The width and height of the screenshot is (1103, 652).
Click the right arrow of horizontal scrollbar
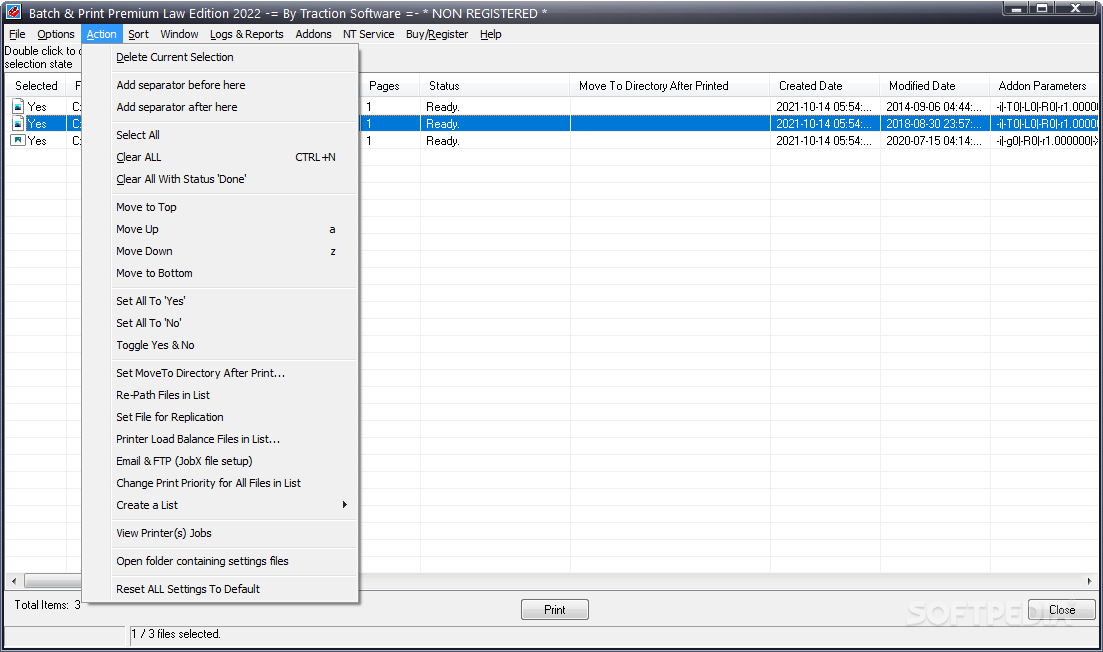[1089, 581]
